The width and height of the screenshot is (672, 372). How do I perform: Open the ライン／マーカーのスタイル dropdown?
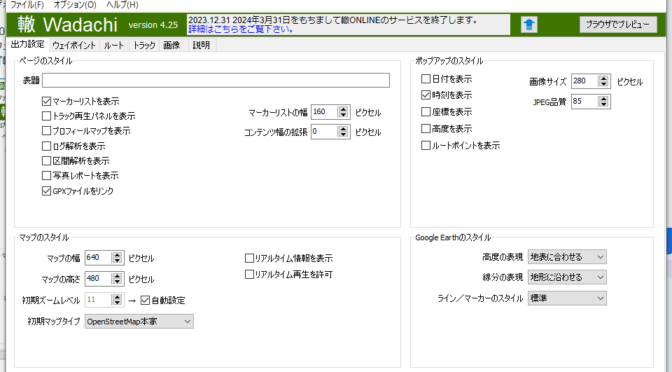click(567, 298)
